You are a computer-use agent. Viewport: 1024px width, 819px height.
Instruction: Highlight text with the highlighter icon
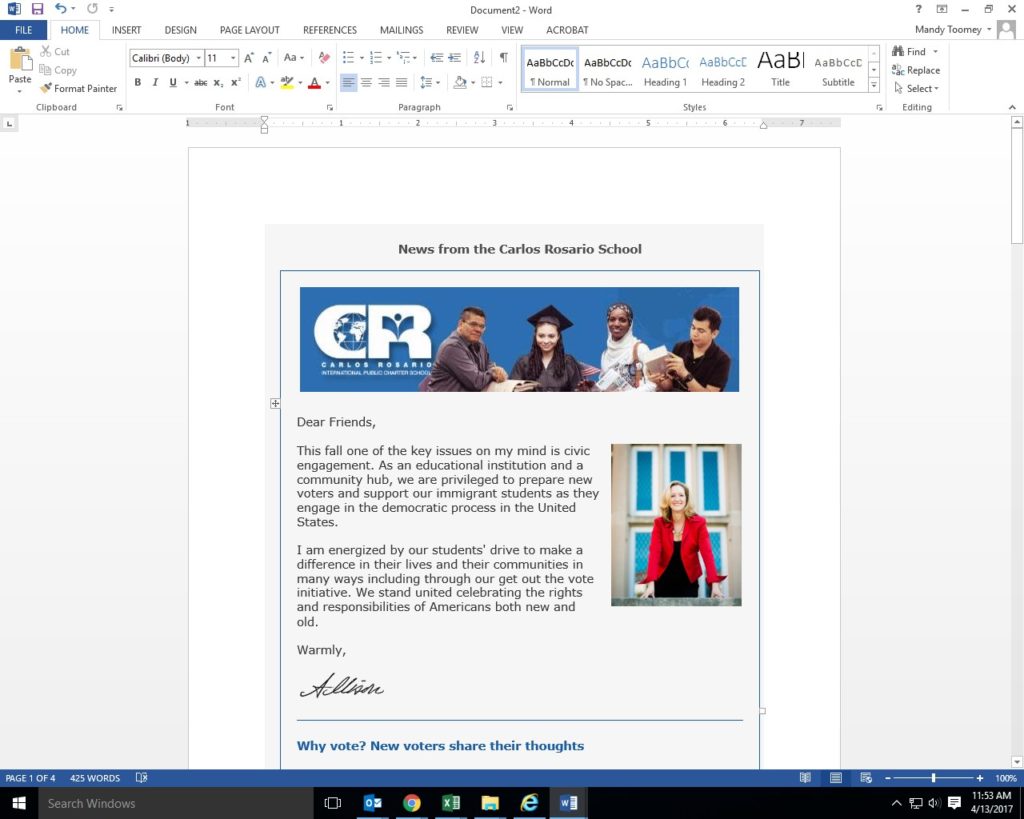tap(286, 82)
